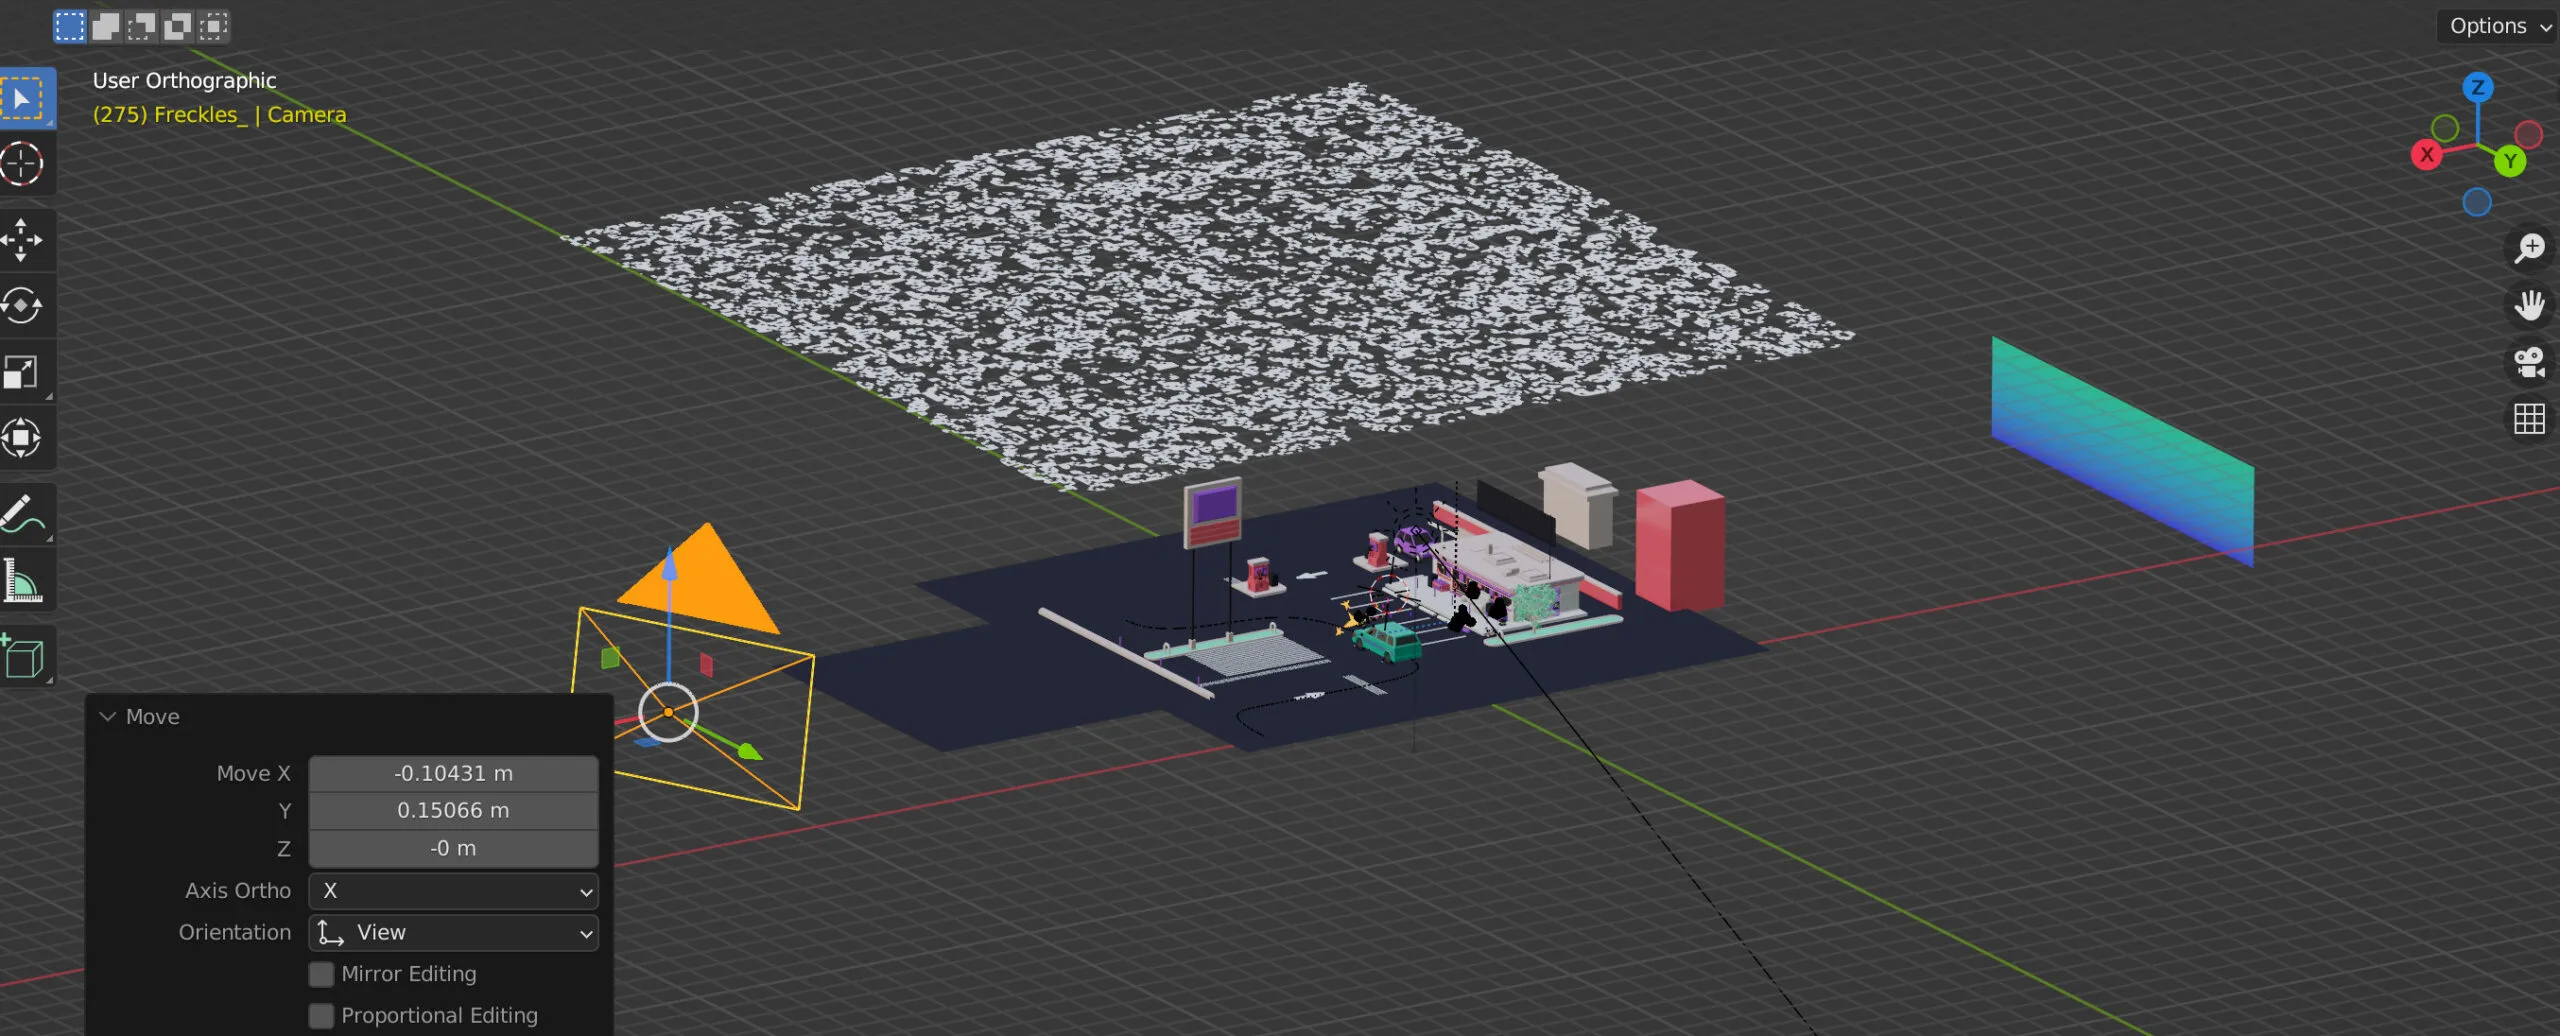Choose the Add Cube tool
The width and height of the screenshot is (2560, 1036).
[x=24, y=657]
